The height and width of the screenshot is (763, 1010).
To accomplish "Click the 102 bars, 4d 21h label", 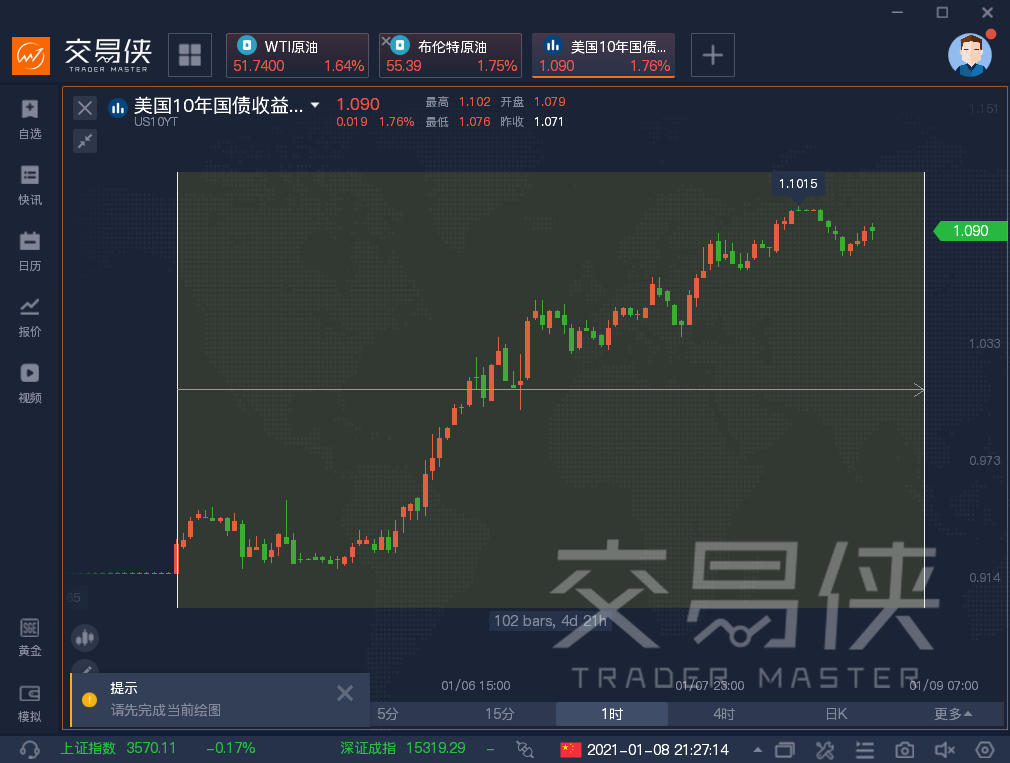I will tap(550, 621).
